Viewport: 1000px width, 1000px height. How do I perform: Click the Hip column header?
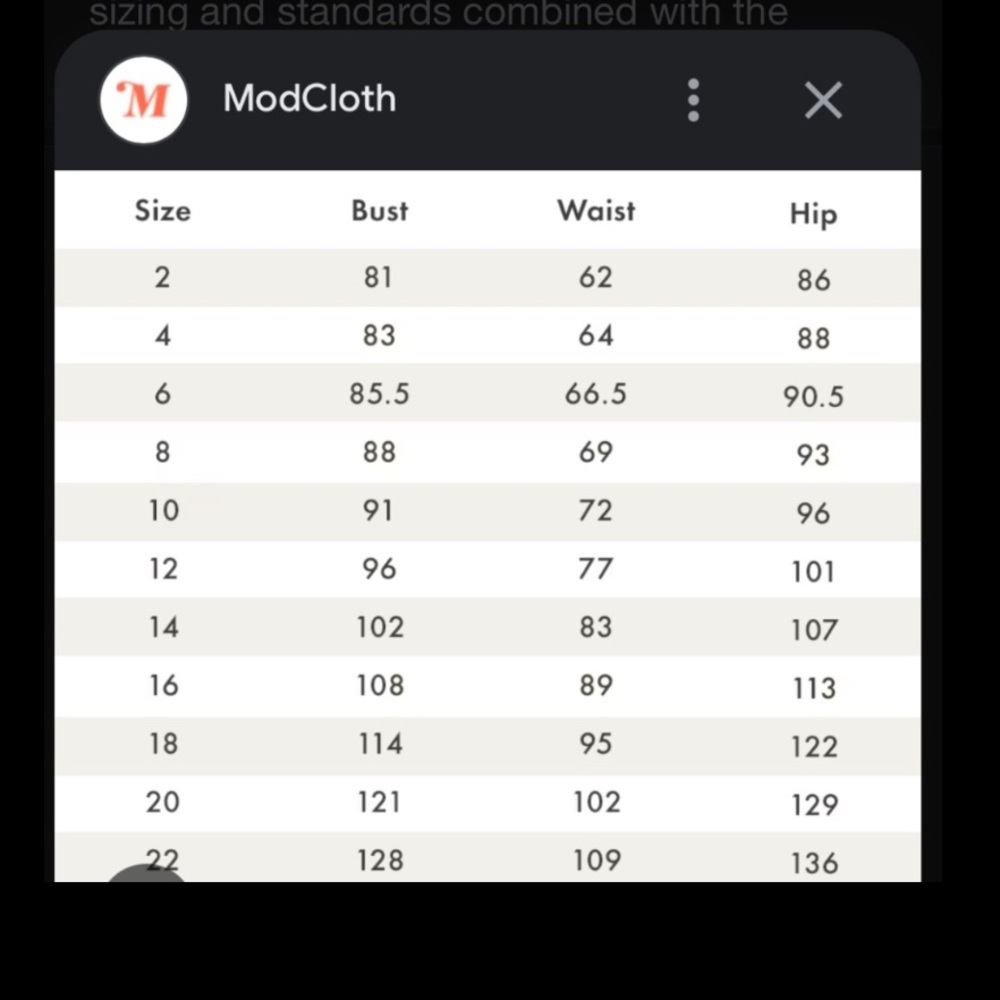pos(813,214)
